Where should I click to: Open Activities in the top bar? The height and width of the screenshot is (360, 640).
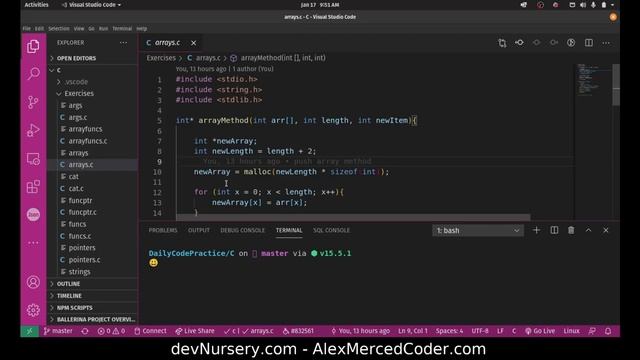pyautogui.click(x=36, y=5)
